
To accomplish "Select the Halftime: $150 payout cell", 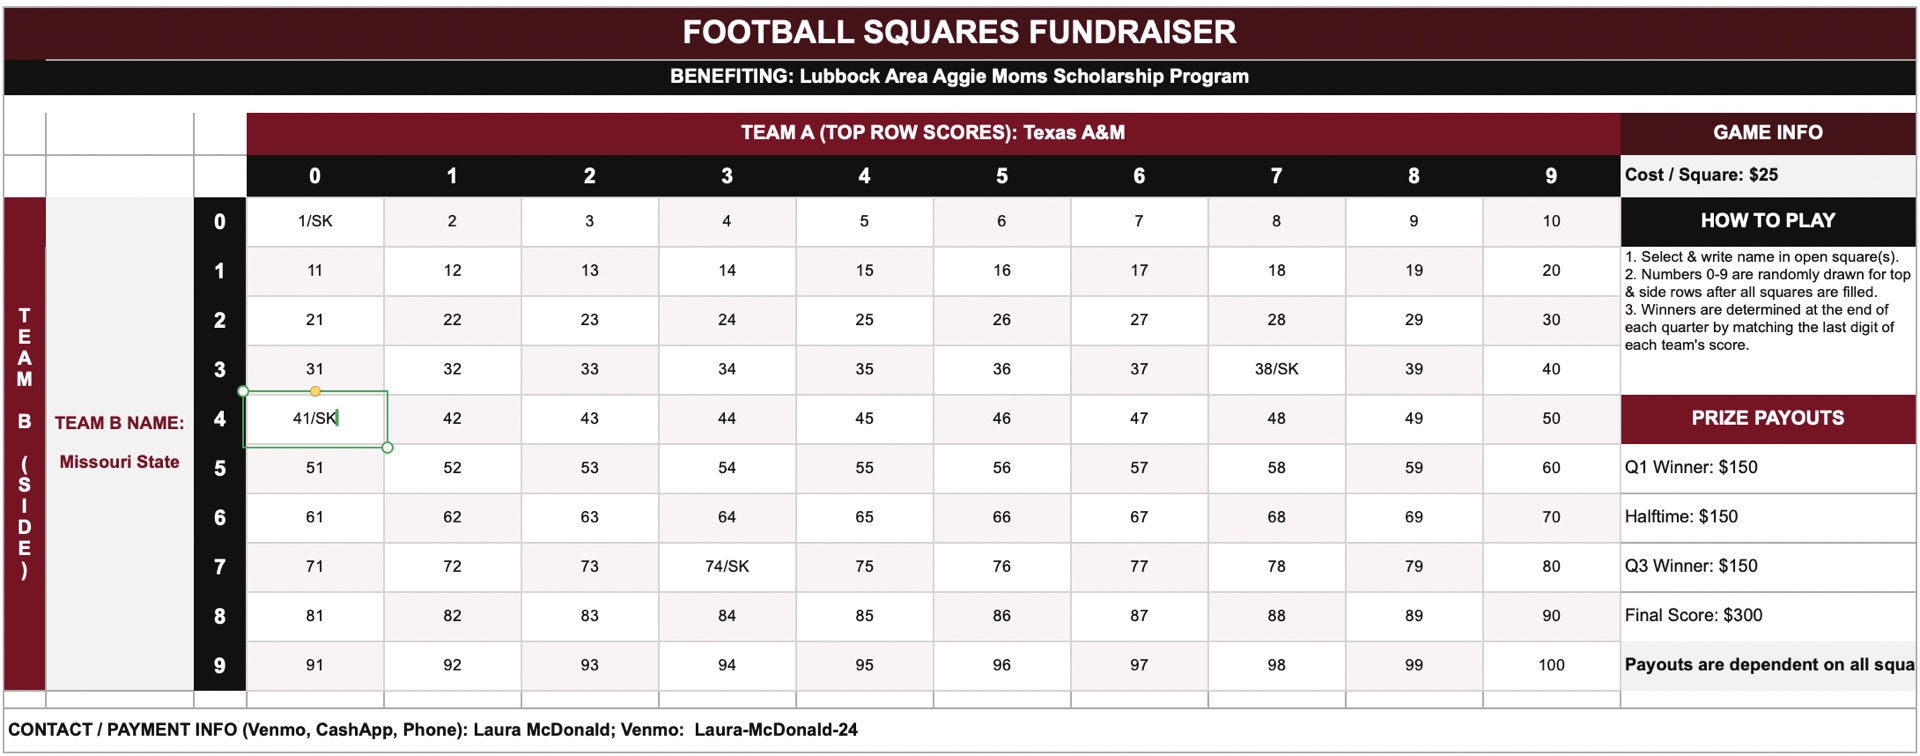I will [x=1768, y=517].
